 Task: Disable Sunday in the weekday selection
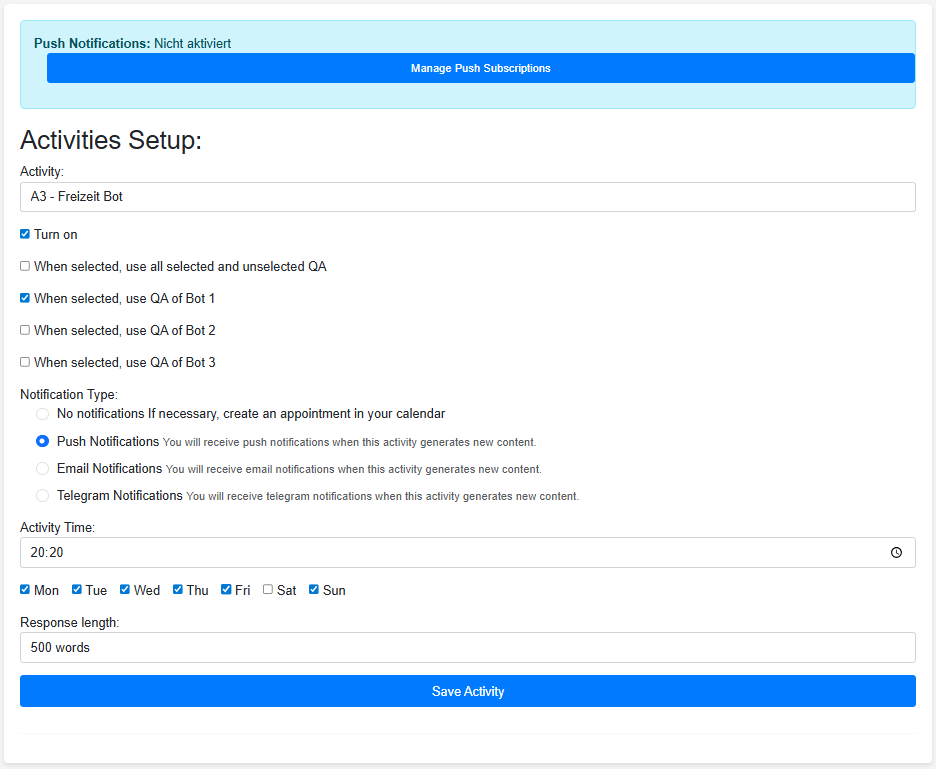tap(313, 589)
